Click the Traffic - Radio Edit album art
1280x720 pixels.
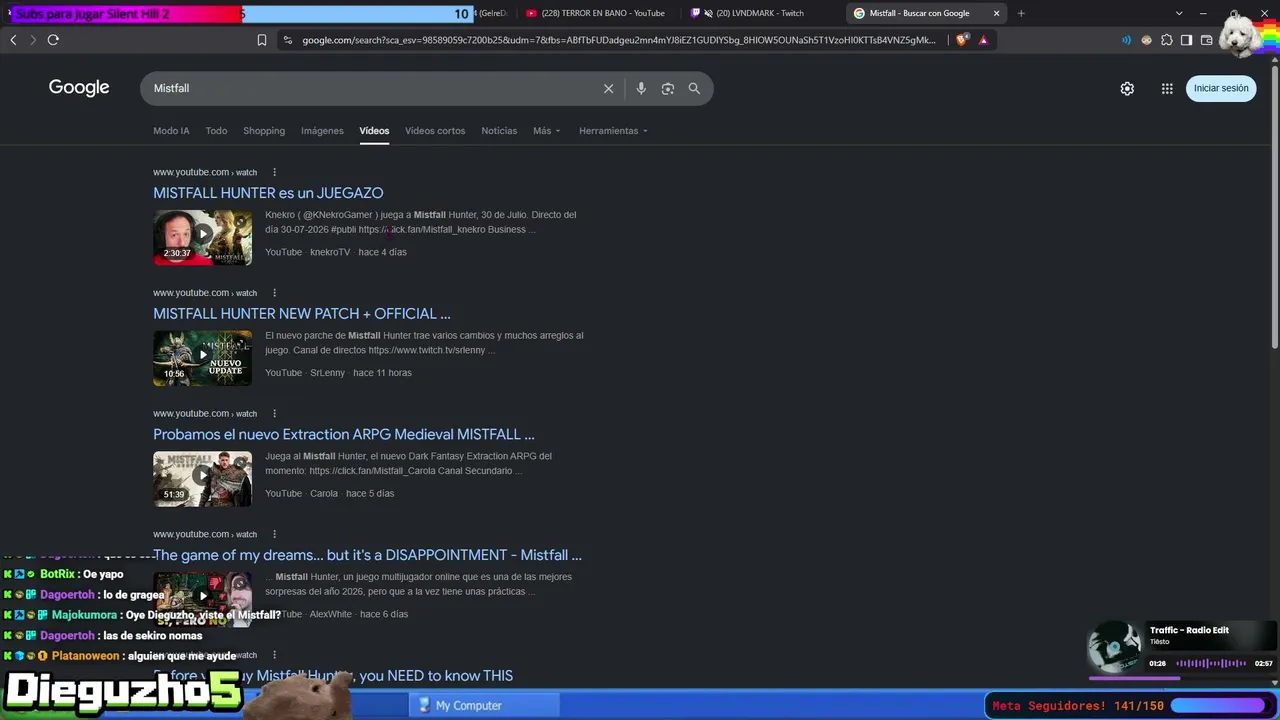(x=1115, y=647)
